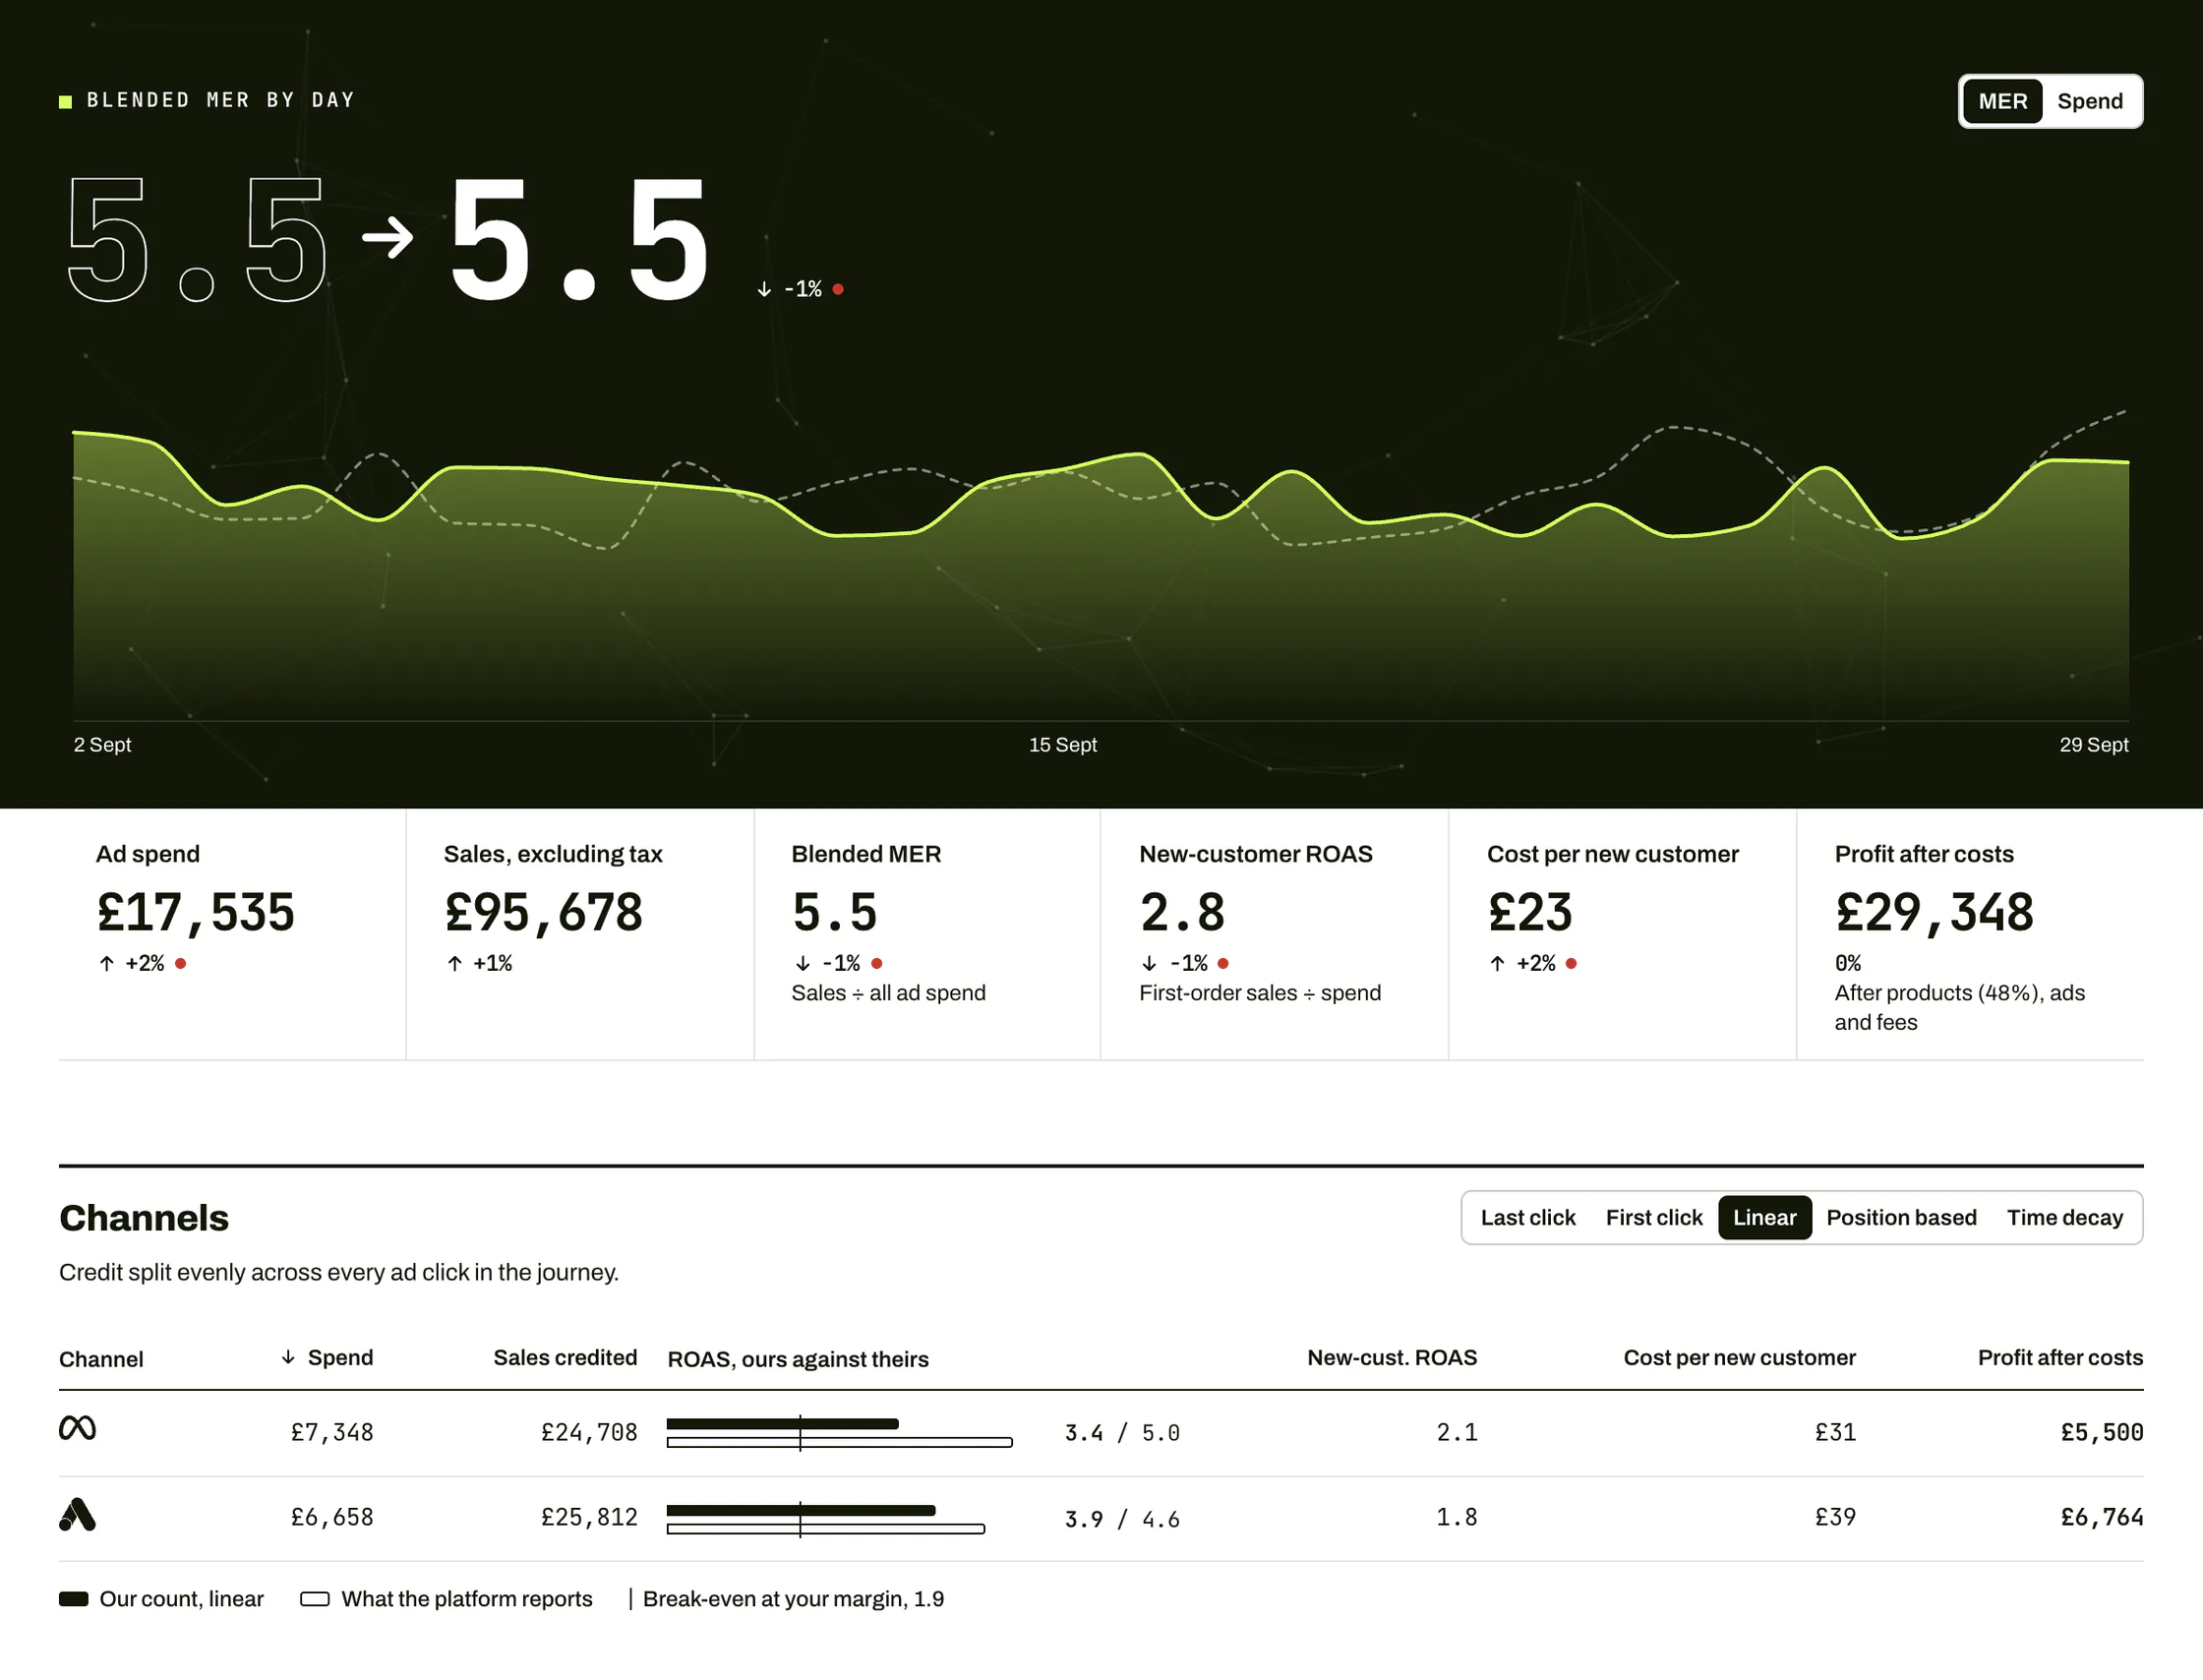Click Meta's filled ROAS bar

click(x=783, y=1423)
